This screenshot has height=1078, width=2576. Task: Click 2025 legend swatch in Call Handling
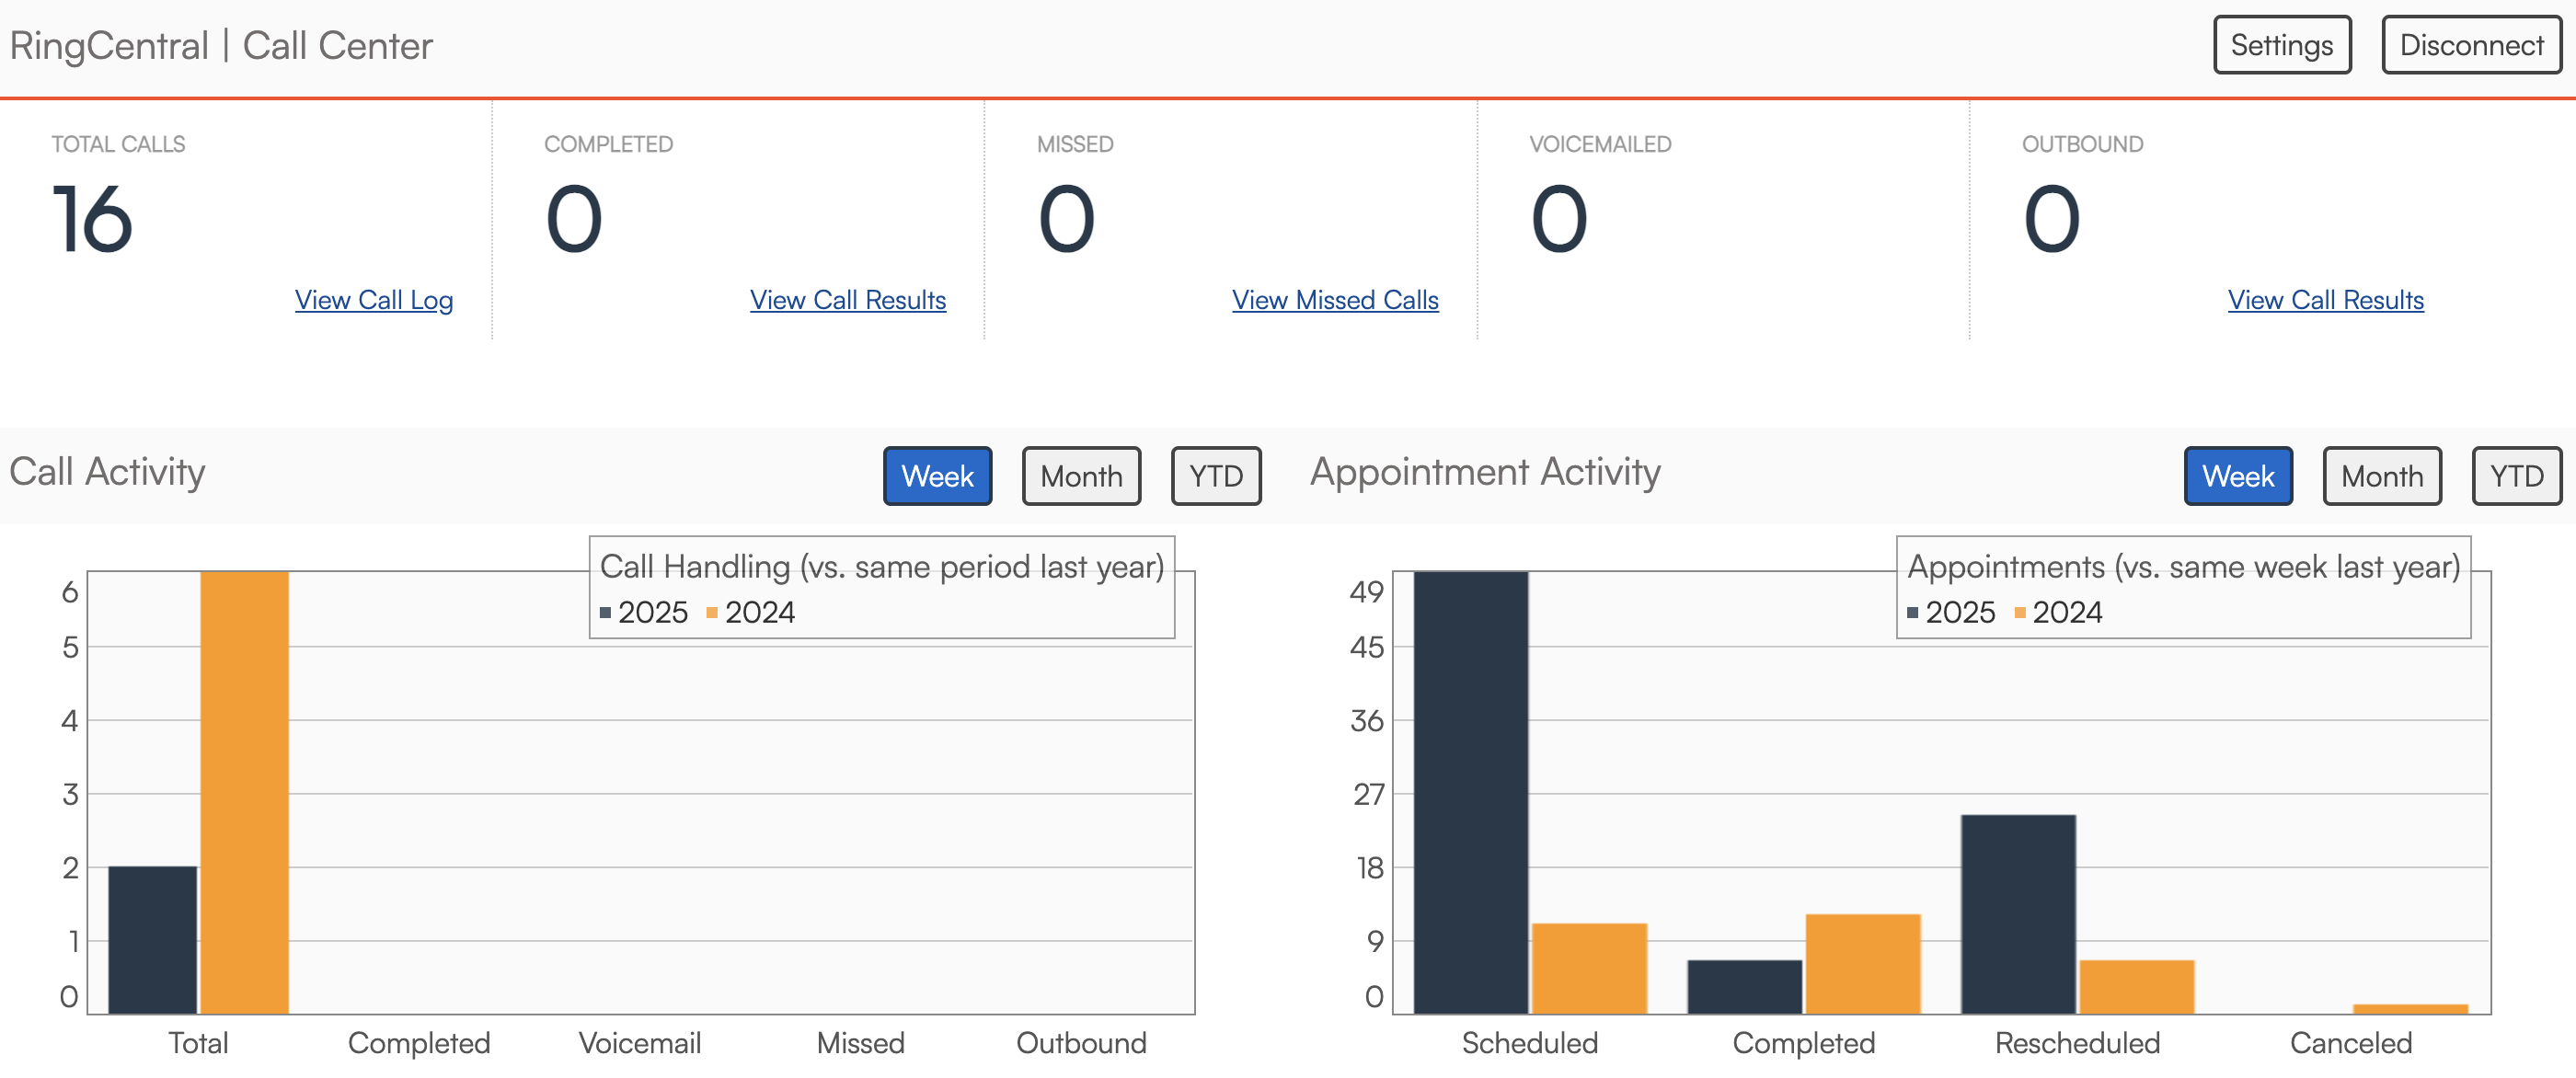coord(605,612)
